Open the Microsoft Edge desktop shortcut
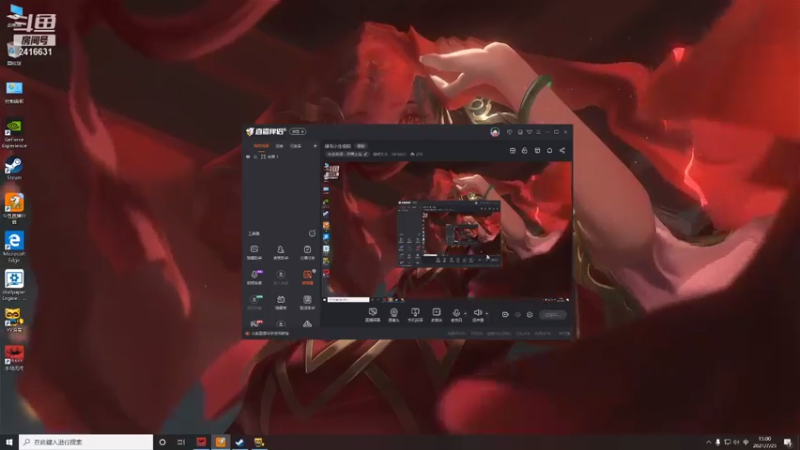This screenshot has width=800, height=450. coord(14,247)
